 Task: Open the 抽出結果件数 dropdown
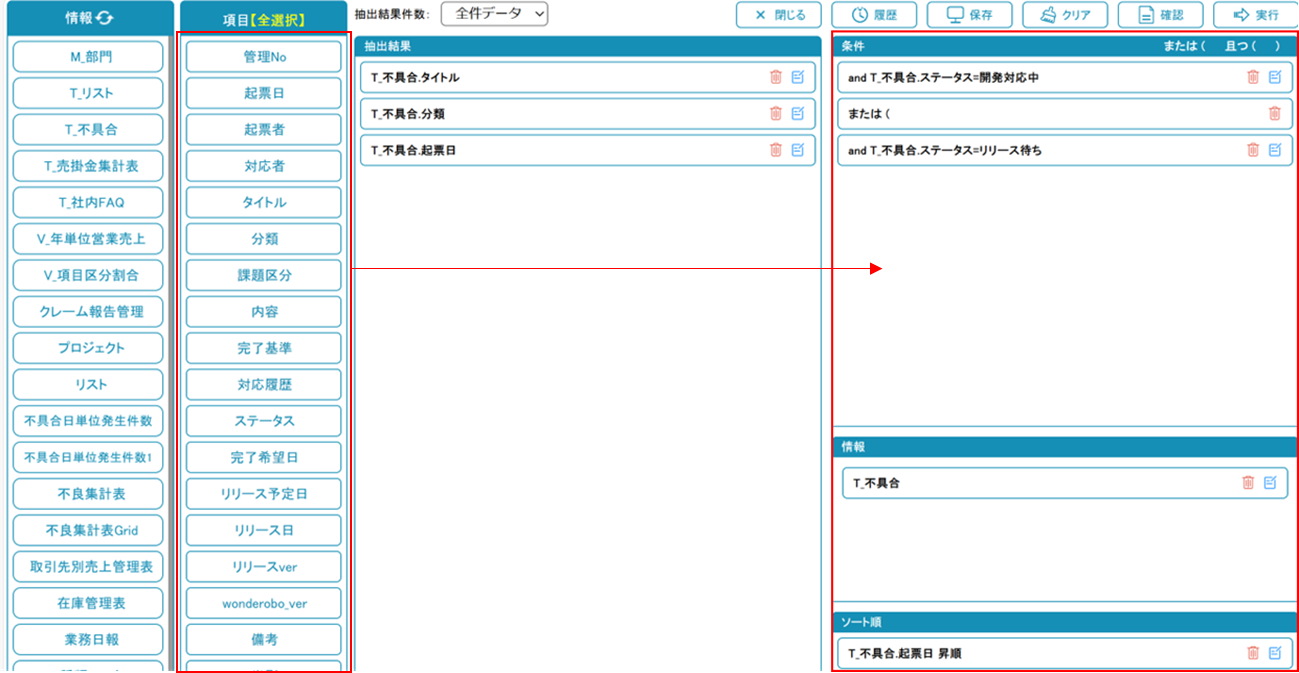[x=494, y=14]
